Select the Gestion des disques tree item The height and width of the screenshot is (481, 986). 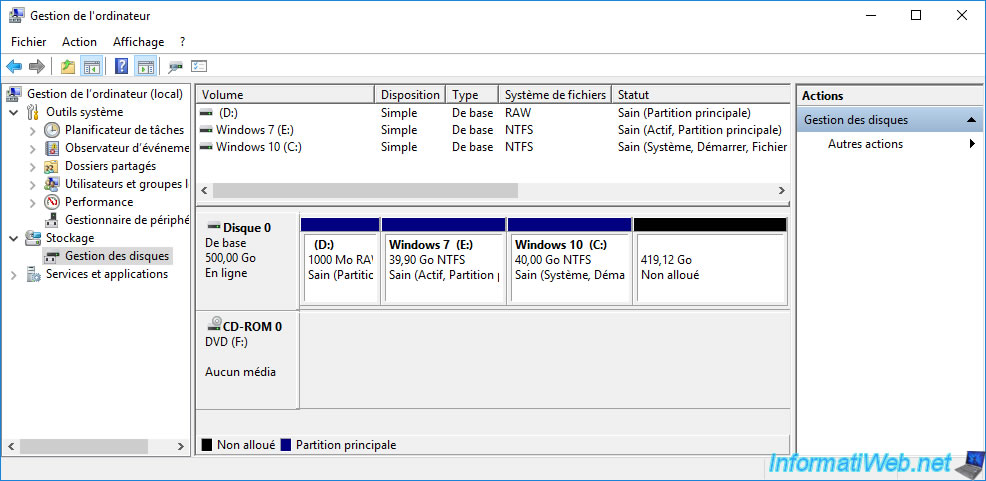108,256
